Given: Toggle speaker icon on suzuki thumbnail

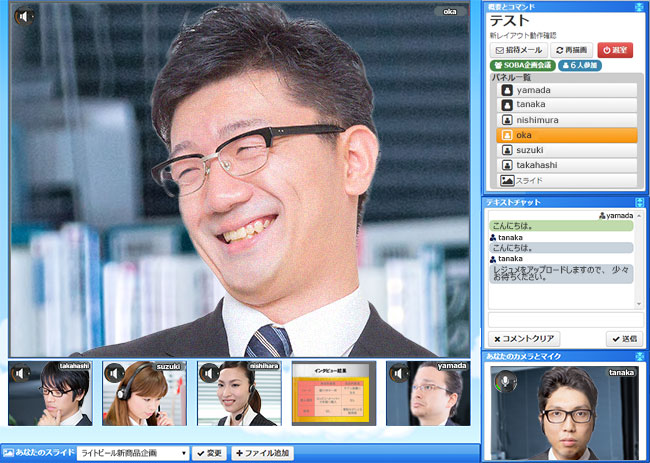Looking at the screenshot, I should (x=114, y=374).
